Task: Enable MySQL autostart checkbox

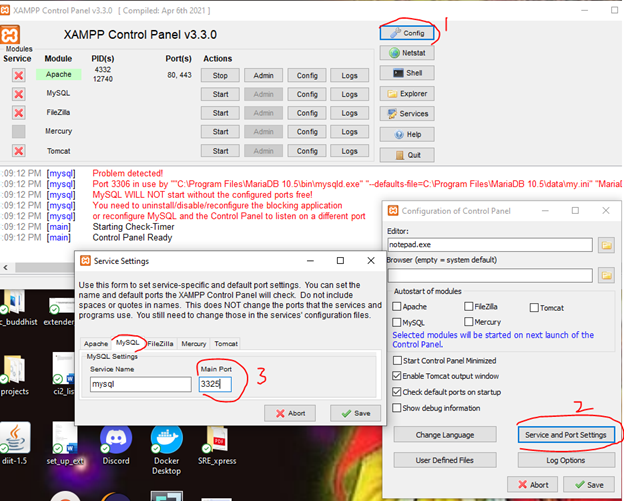Action: (397, 322)
